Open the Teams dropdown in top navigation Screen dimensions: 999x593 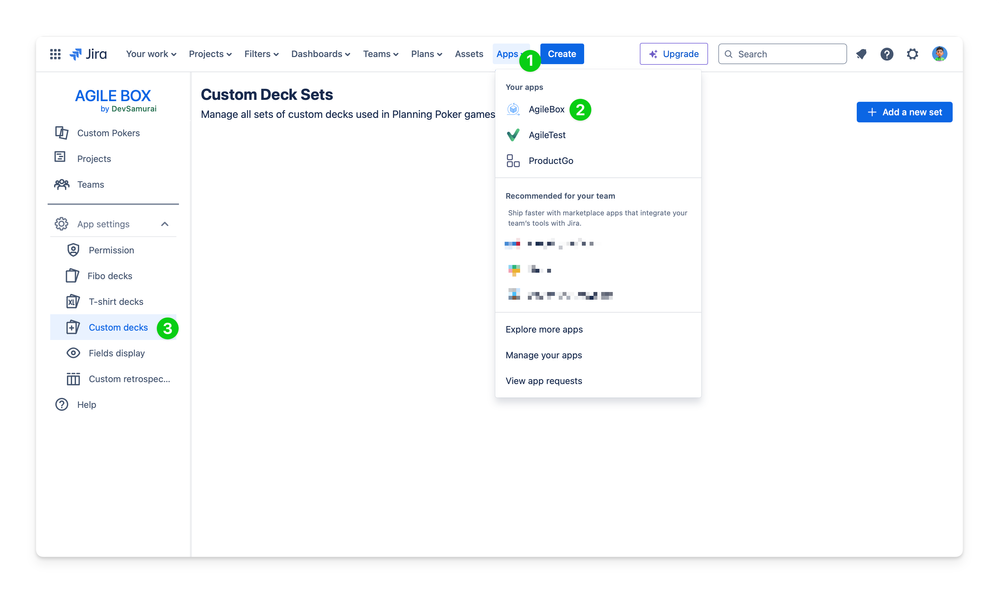click(380, 54)
